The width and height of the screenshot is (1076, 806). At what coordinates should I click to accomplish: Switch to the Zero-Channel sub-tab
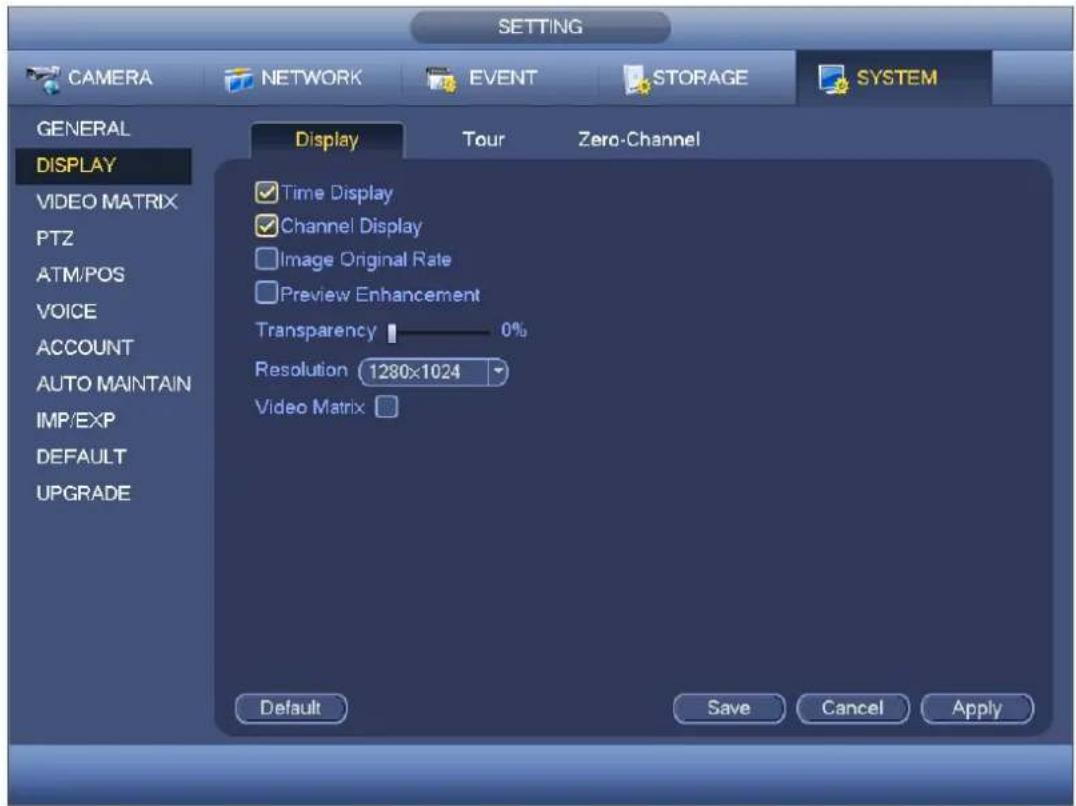click(x=639, y=139)
